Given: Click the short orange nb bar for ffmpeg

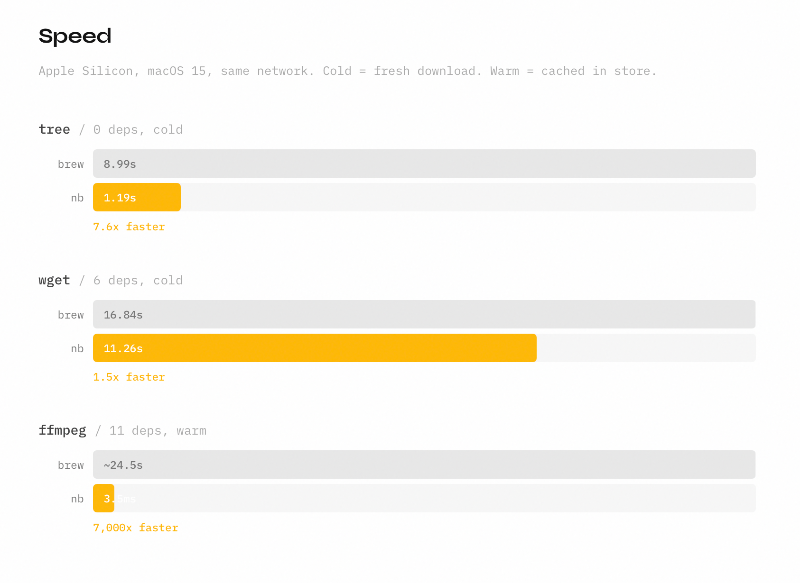Looking at the screenshot, I should (x=104, y=498).
